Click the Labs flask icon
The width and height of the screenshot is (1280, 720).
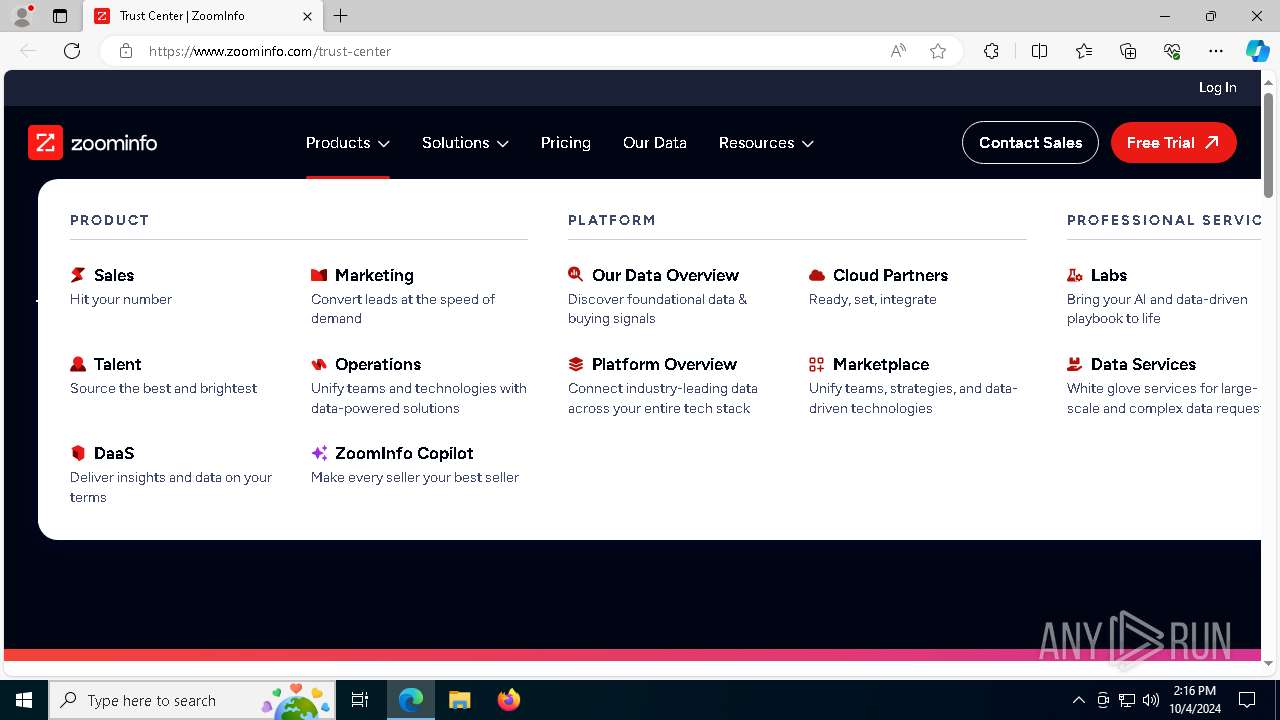(x=1075, y=275)
